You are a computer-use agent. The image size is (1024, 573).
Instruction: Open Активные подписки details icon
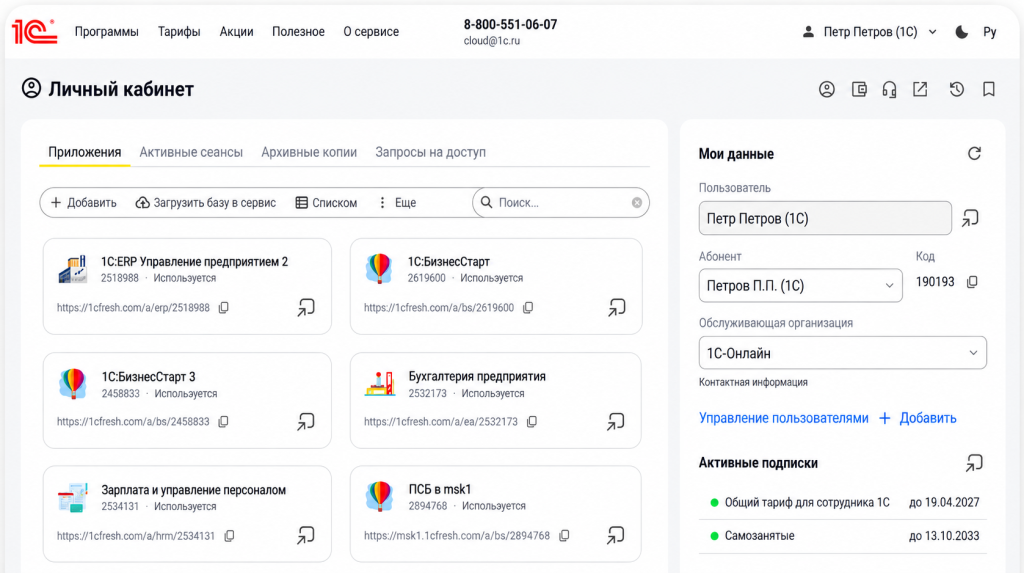point(974,463)
